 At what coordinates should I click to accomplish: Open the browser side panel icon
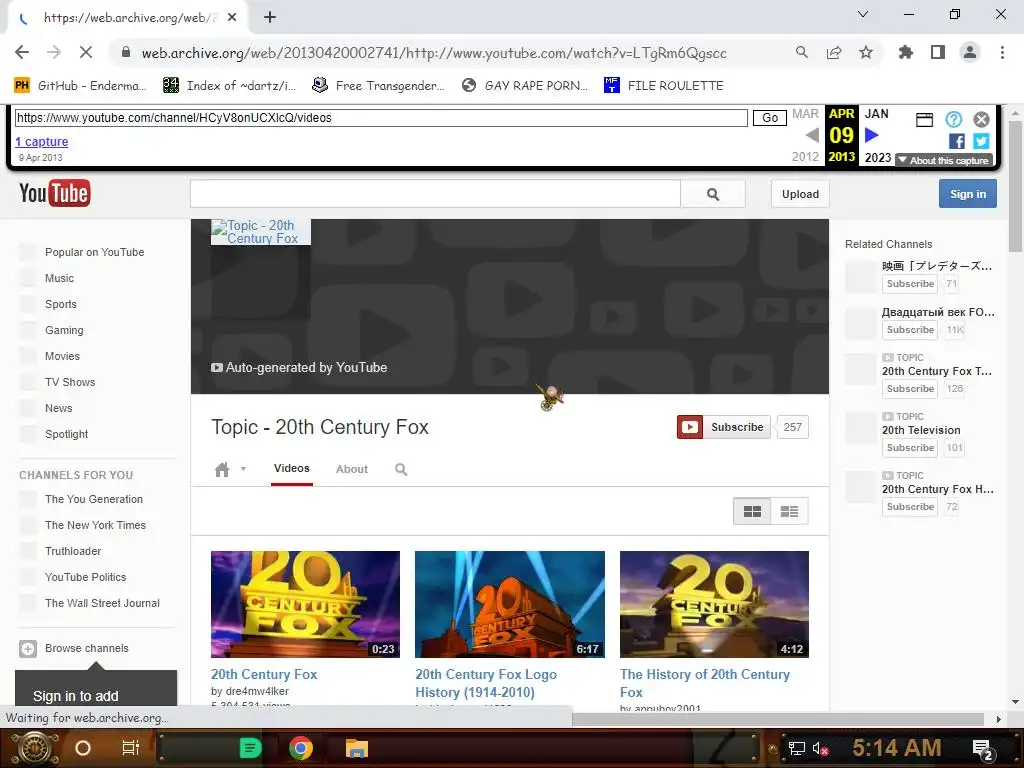pyautogui.click(x=938, y=53)
